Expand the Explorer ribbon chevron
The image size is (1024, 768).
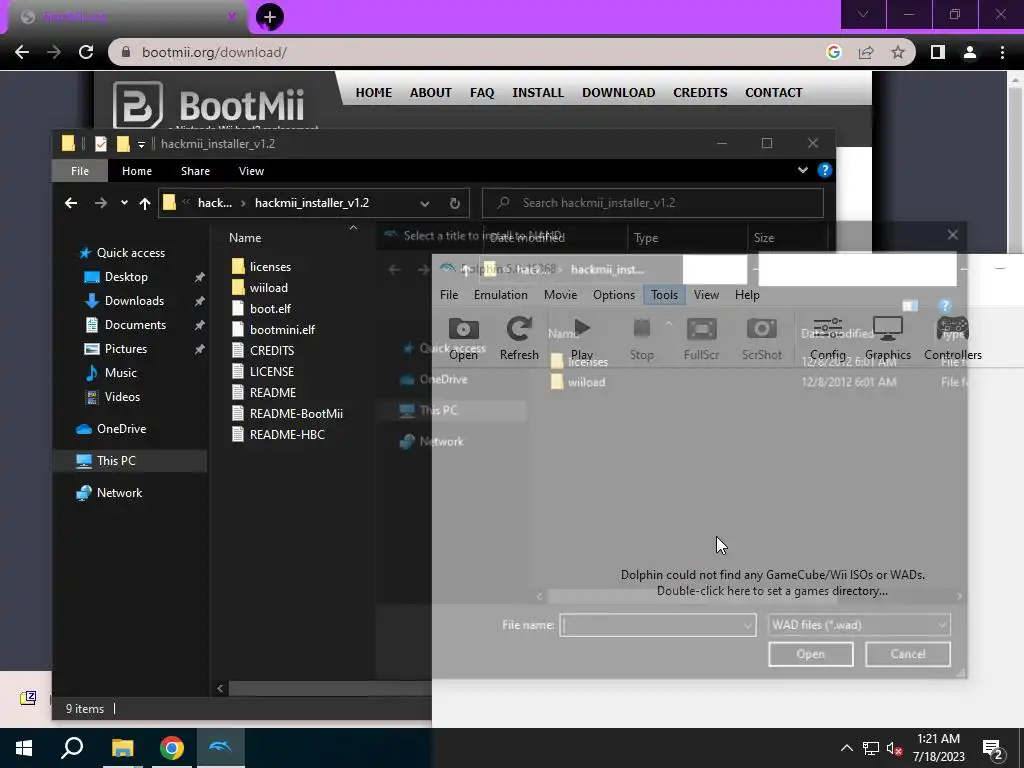(x=803, y=170)
